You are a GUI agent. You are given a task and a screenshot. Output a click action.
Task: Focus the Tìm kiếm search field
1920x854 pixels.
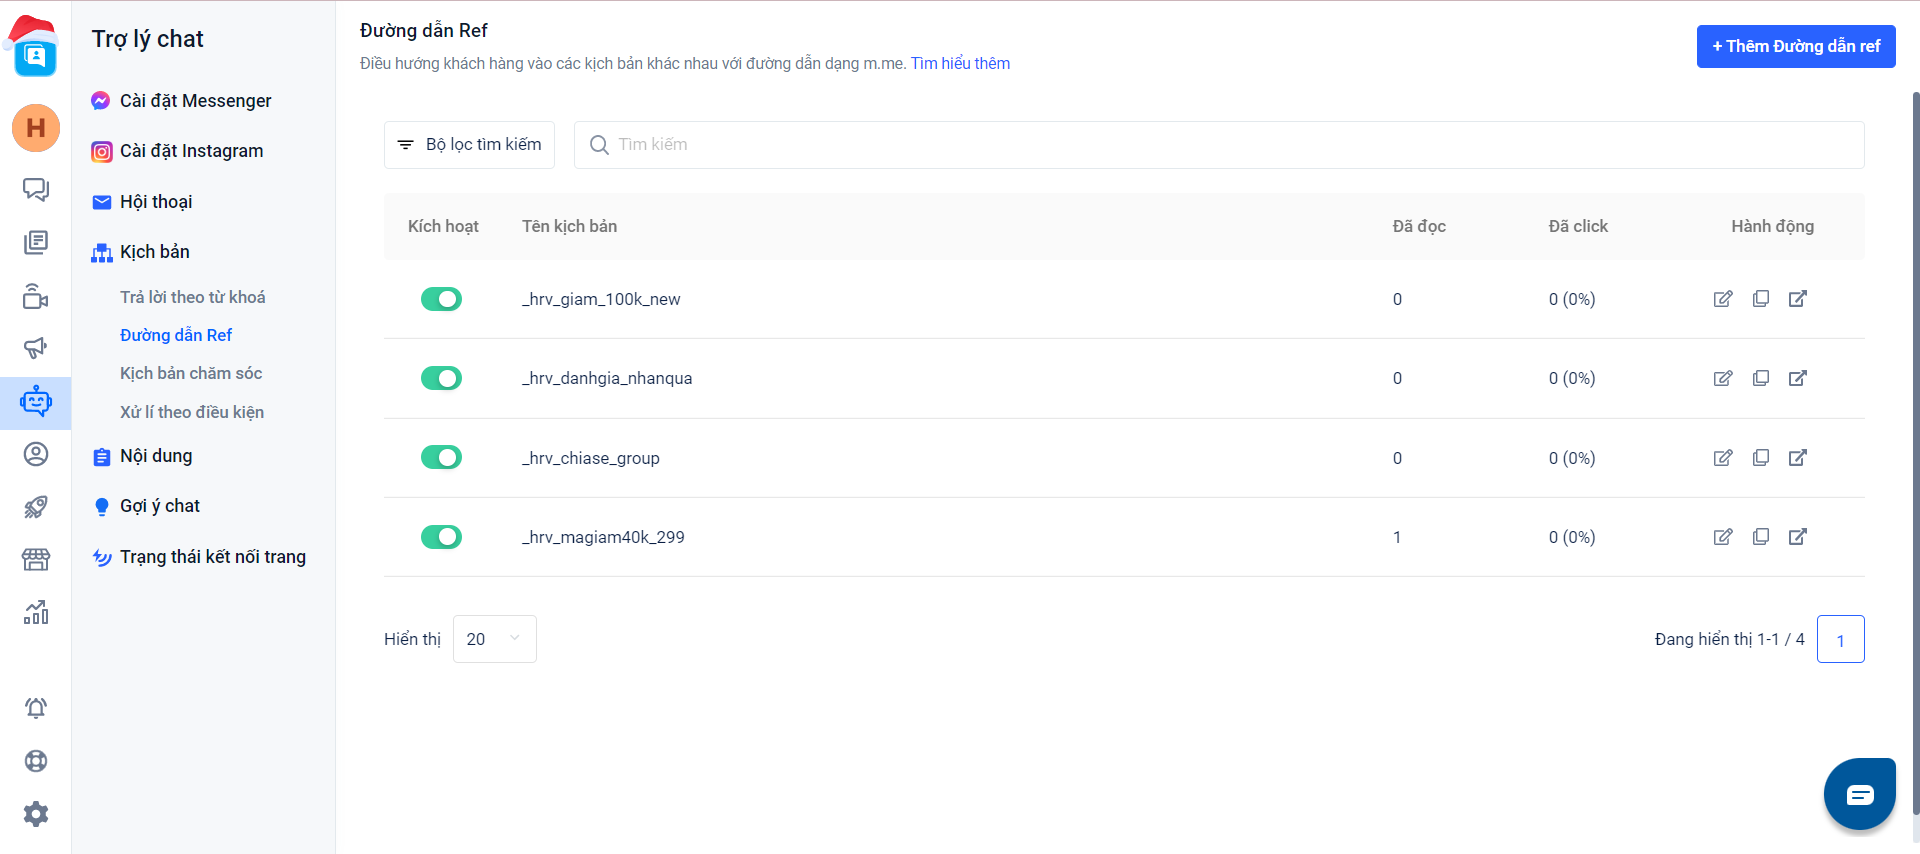pos(1219,145)
